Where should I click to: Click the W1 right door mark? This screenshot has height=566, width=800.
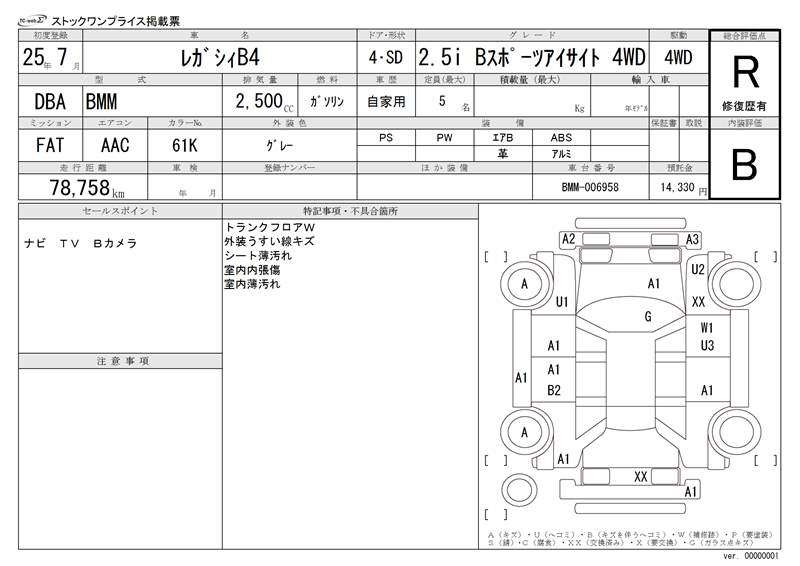pyautogui.click(x=707, y=328)
